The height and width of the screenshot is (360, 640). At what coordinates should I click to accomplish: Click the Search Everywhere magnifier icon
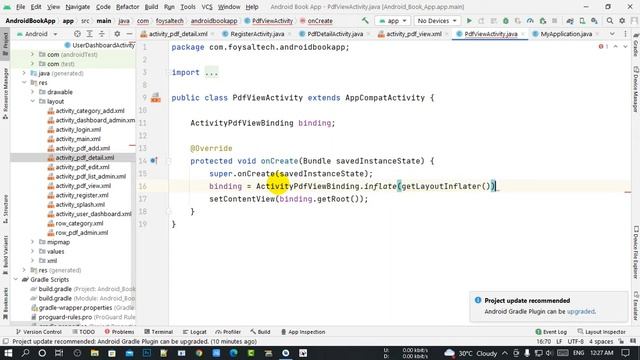(x=609, y=20)
